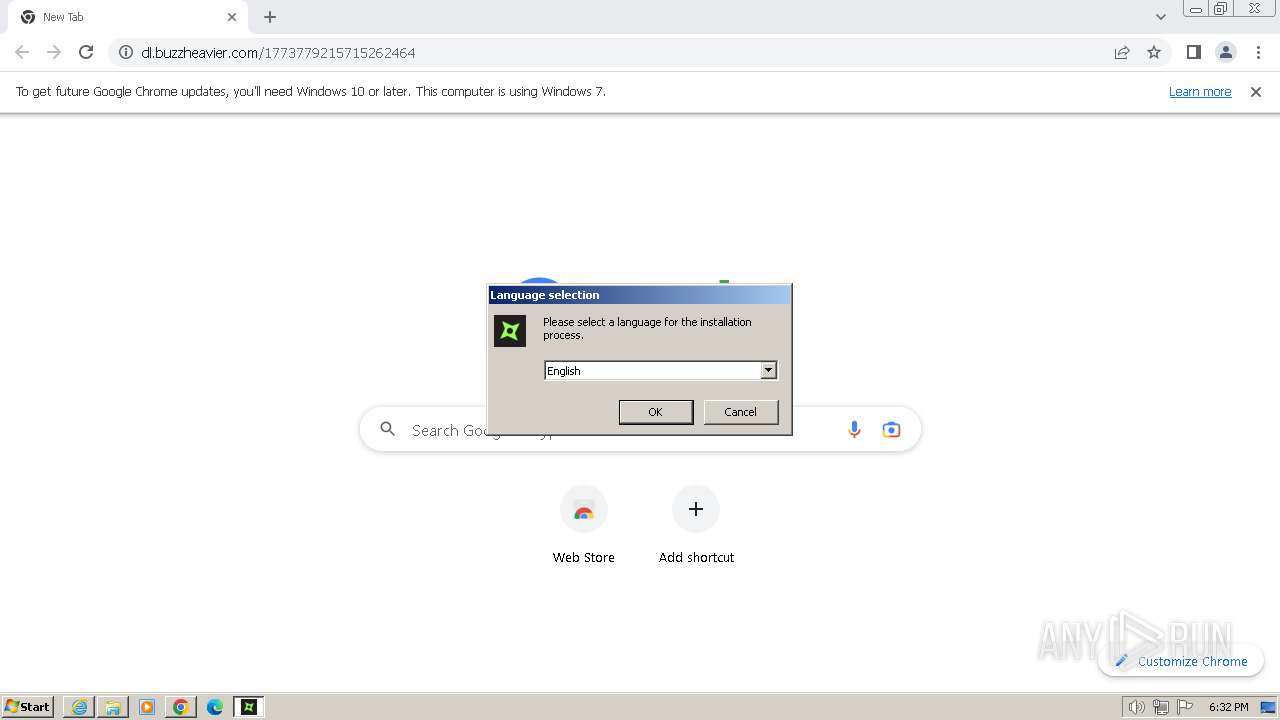Viewport: 1280px width, 720px height.
Task: Open Chrome three-dot menu
Action: click(1258, 52)
